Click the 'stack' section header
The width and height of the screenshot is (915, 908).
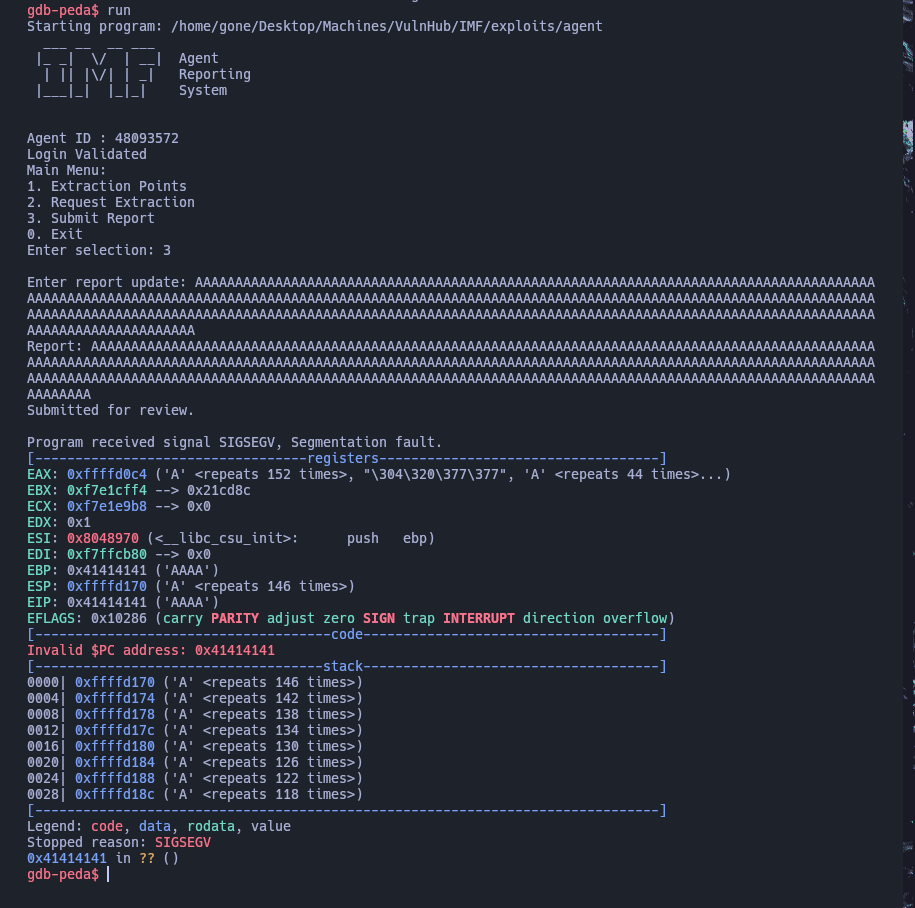[x=343, y=666]
